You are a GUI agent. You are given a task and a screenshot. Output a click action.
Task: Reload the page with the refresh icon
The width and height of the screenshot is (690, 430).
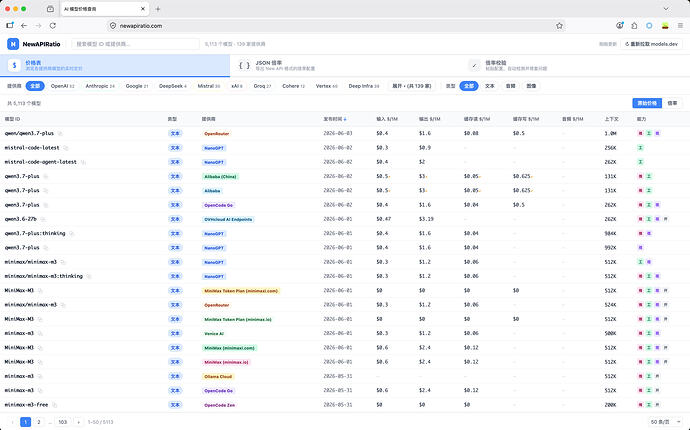pos(53,26)
